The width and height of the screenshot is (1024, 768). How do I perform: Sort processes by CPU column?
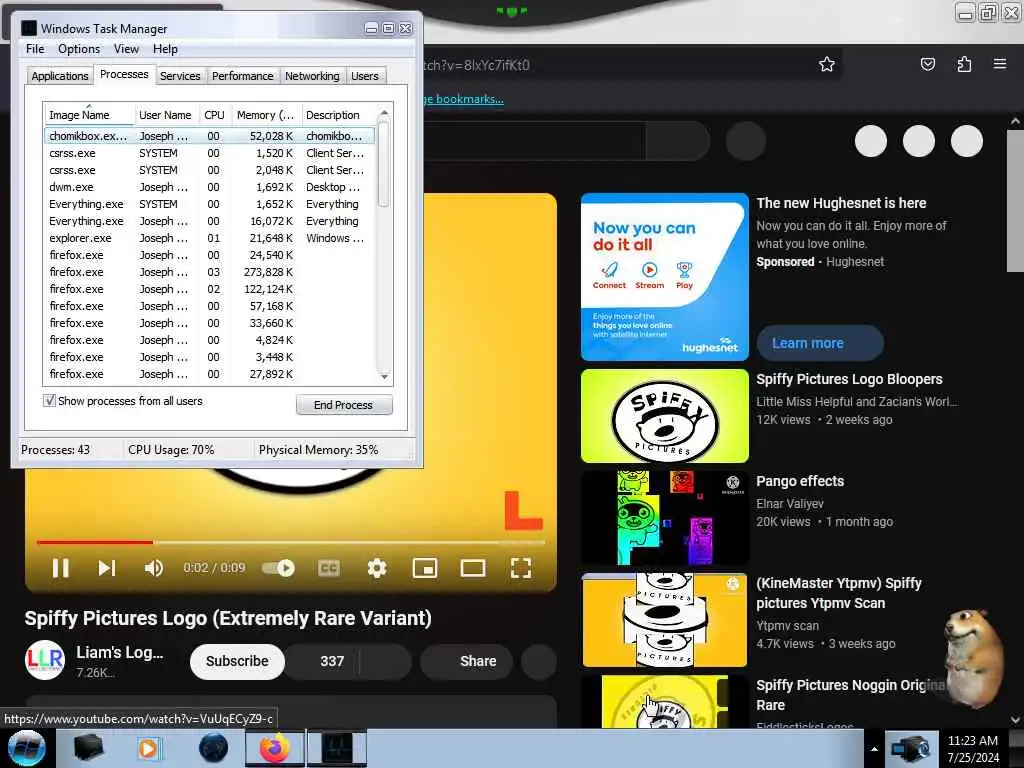coord(214,114)
